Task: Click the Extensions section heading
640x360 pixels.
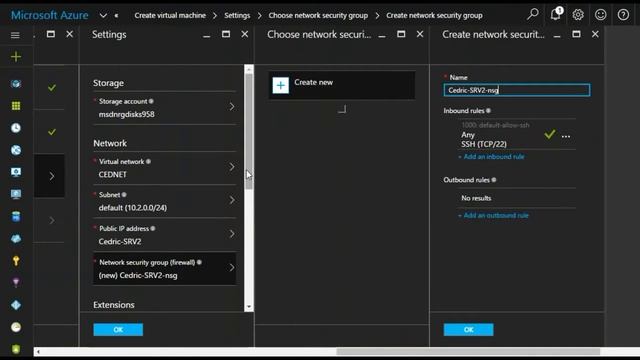Action: [x=113, y=305]
